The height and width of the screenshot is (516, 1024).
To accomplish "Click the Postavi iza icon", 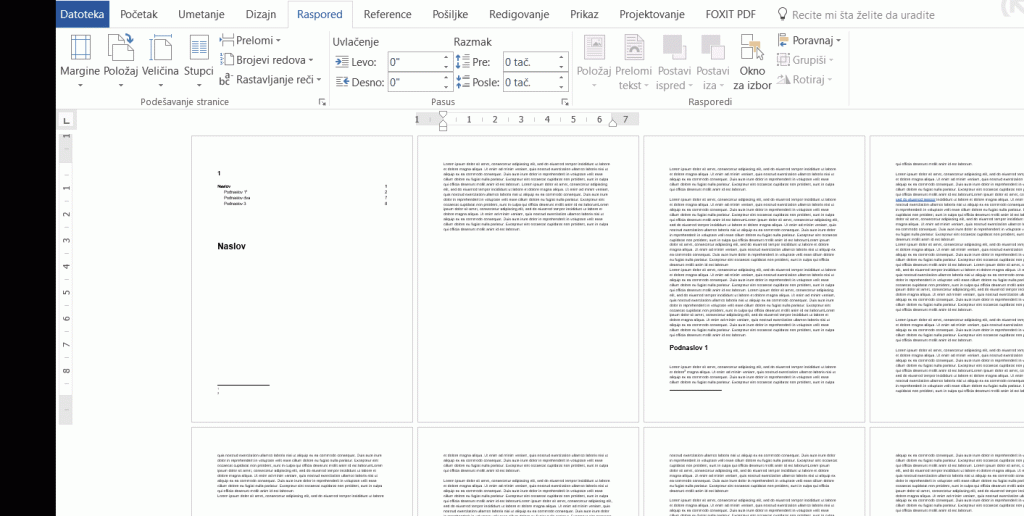I will coord(713,62).
